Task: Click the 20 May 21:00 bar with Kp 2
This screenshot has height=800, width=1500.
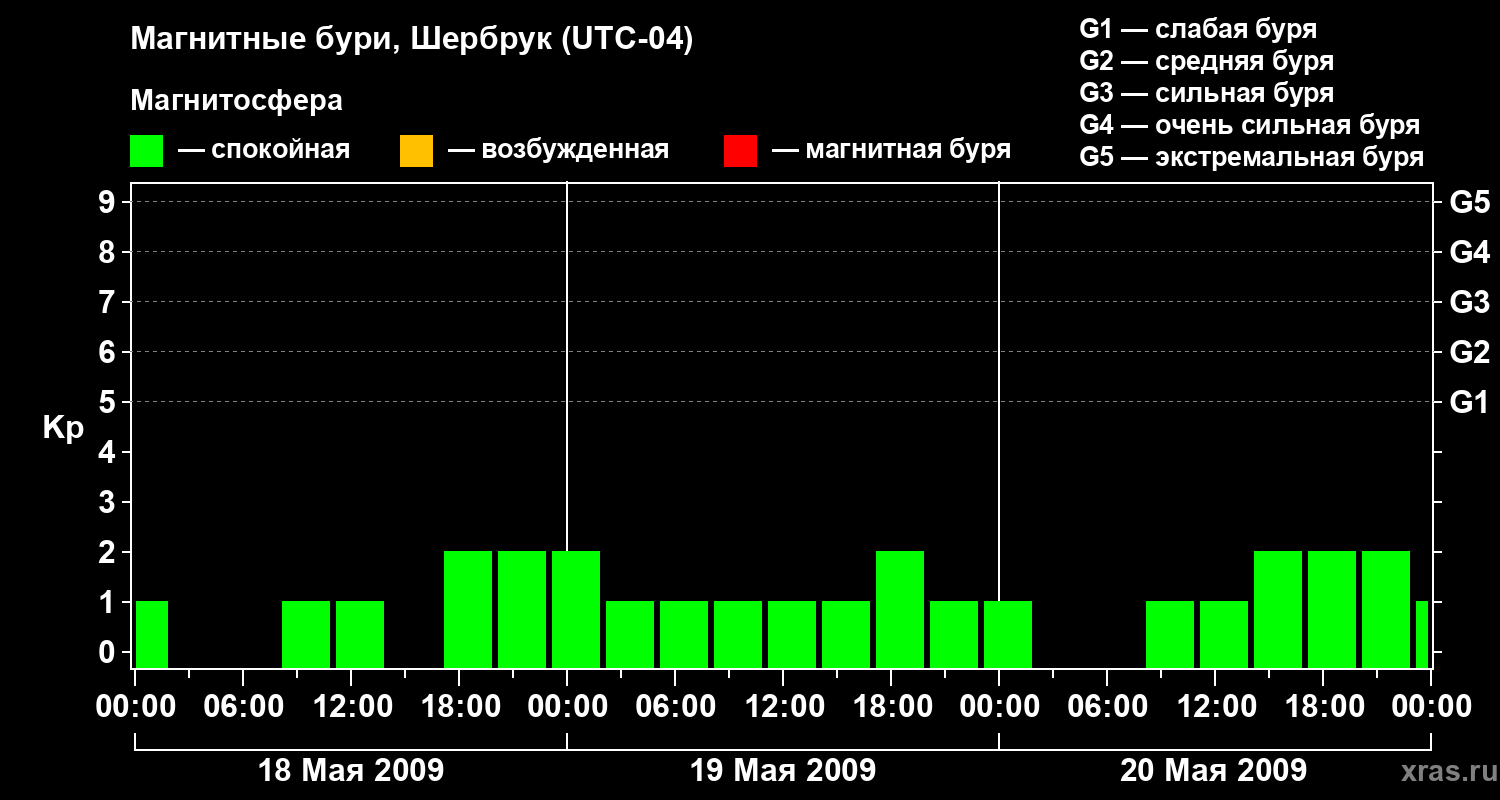Action: pyautogui.click(x=1386, y=609)
